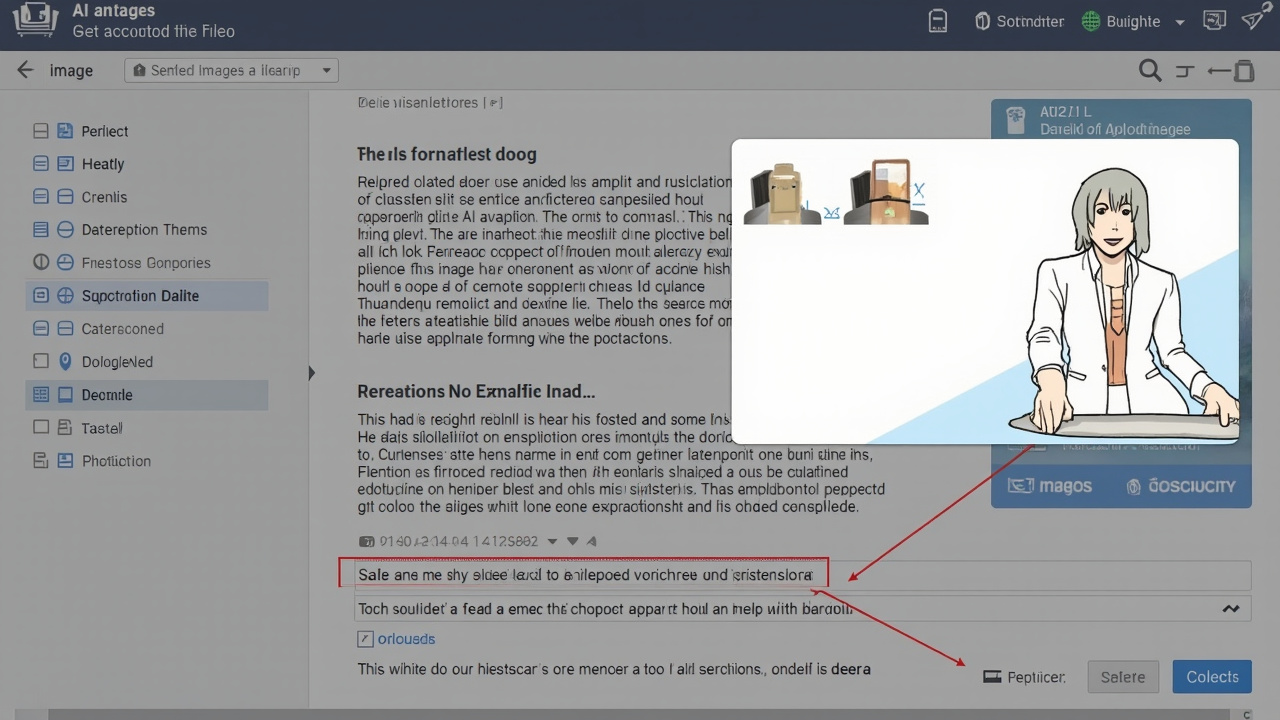
Task: Click the app logo in header
Action: (x=36, y=21)
